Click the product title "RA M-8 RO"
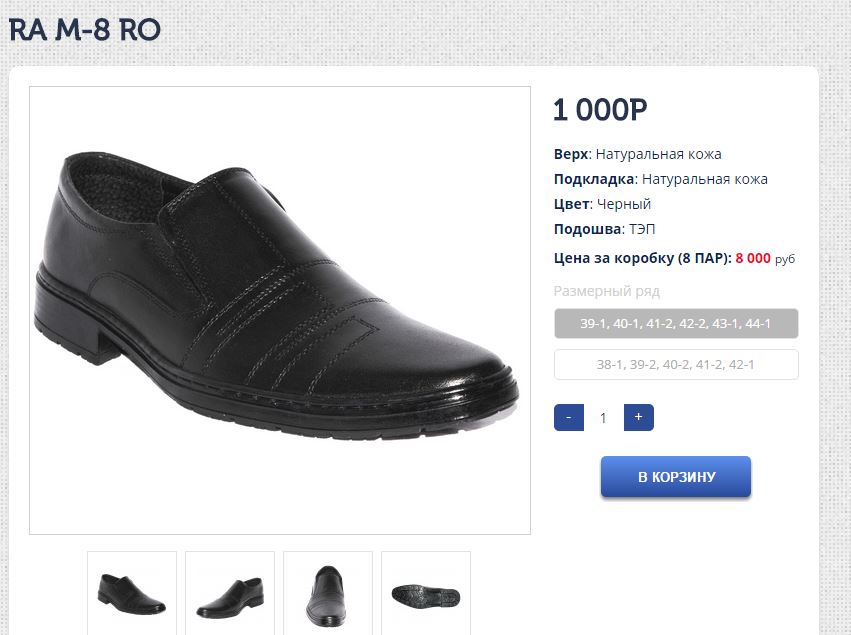The width and height of the screenshot is (851, 635). [x=85, y=30]
